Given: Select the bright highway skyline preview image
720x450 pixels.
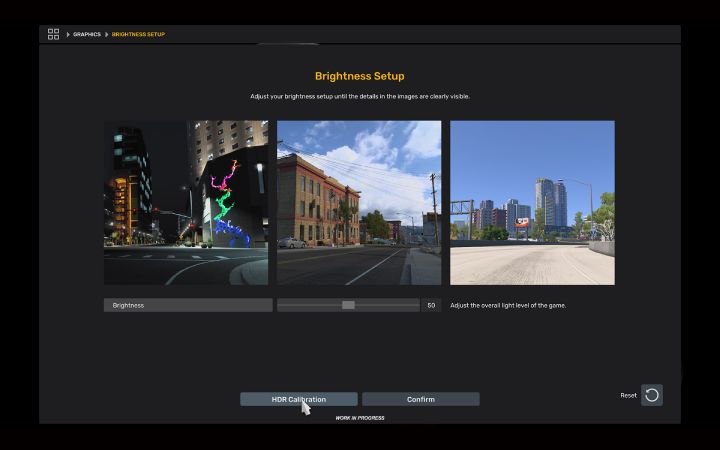Looking at the screenshot, I should (x=532, y=203).
